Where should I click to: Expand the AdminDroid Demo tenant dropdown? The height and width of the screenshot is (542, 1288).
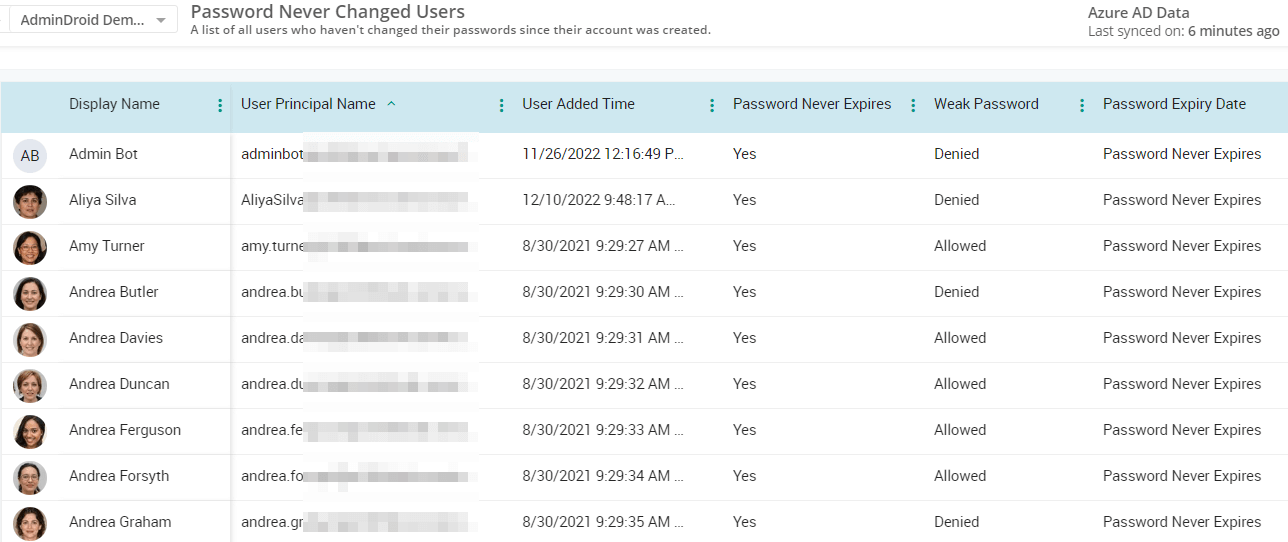tap(161, 21)
